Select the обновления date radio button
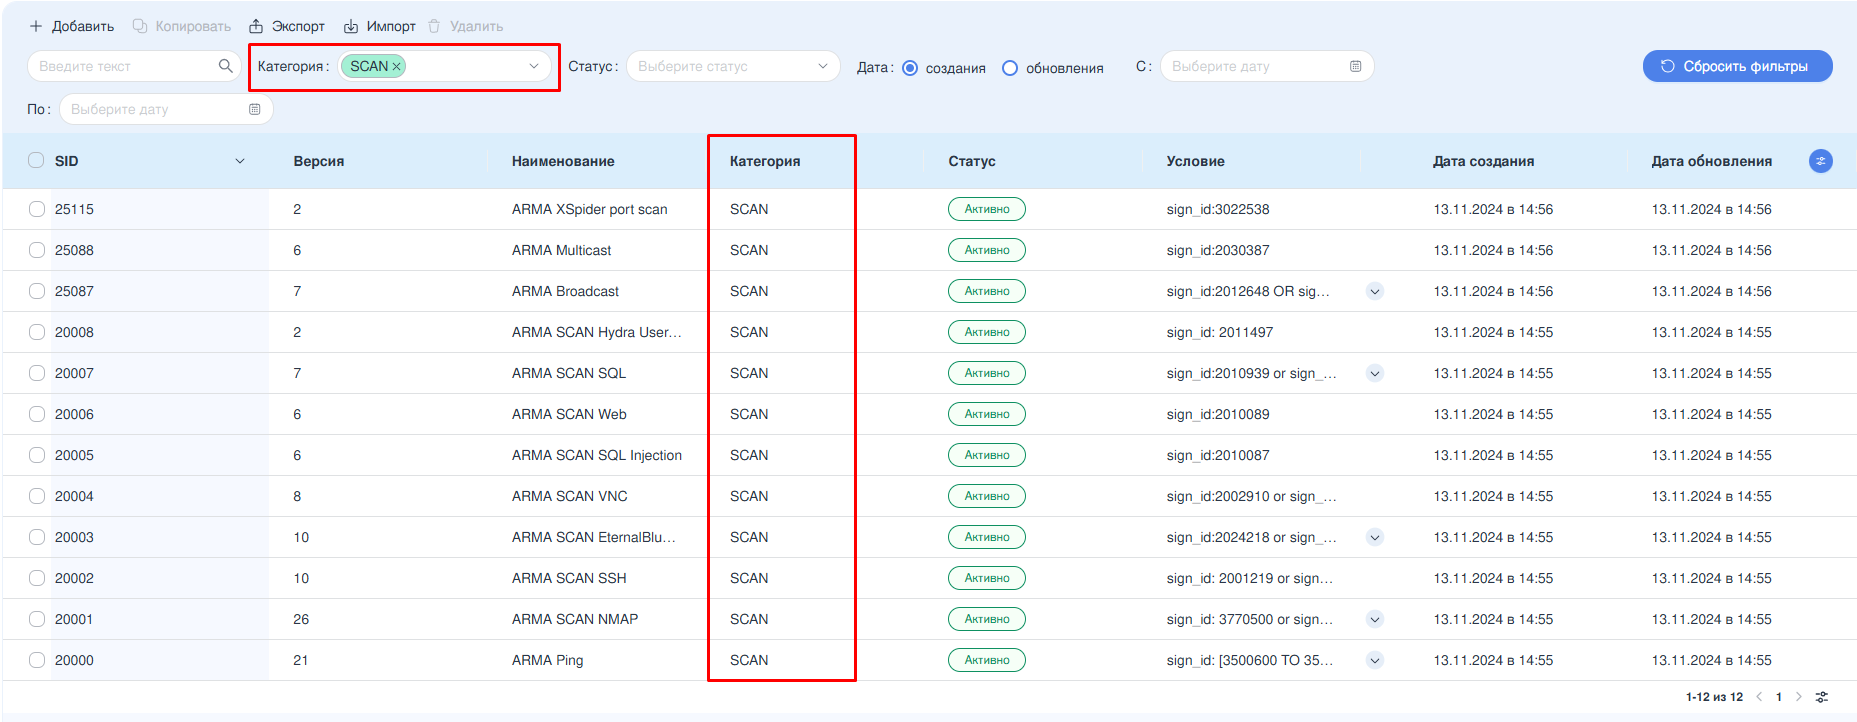The width and height of the screenshot is (1857, 722). [x=1010, y=68]
